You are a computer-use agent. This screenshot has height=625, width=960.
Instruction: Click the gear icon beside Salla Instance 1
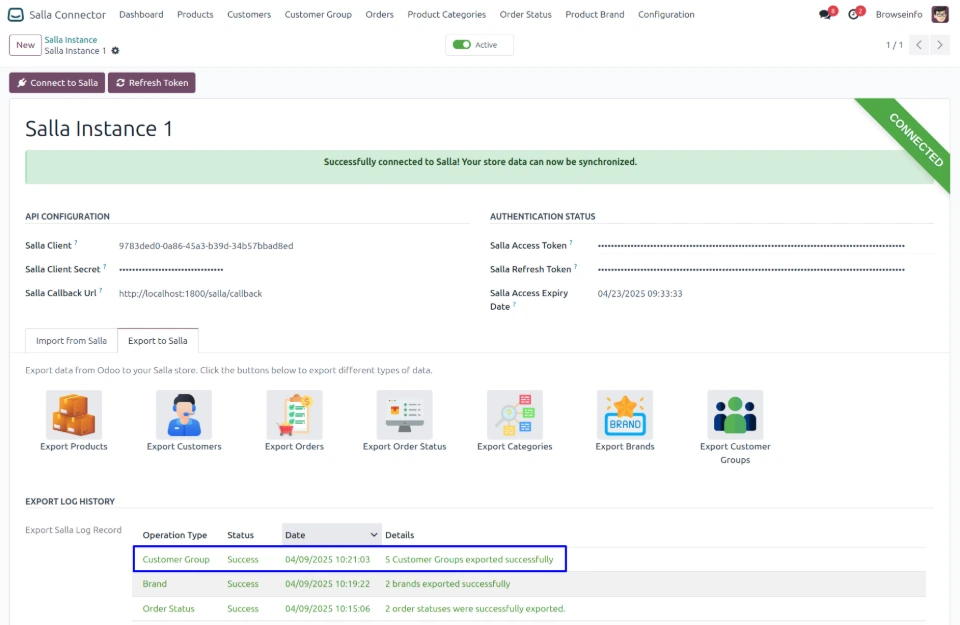coord(116,51)
